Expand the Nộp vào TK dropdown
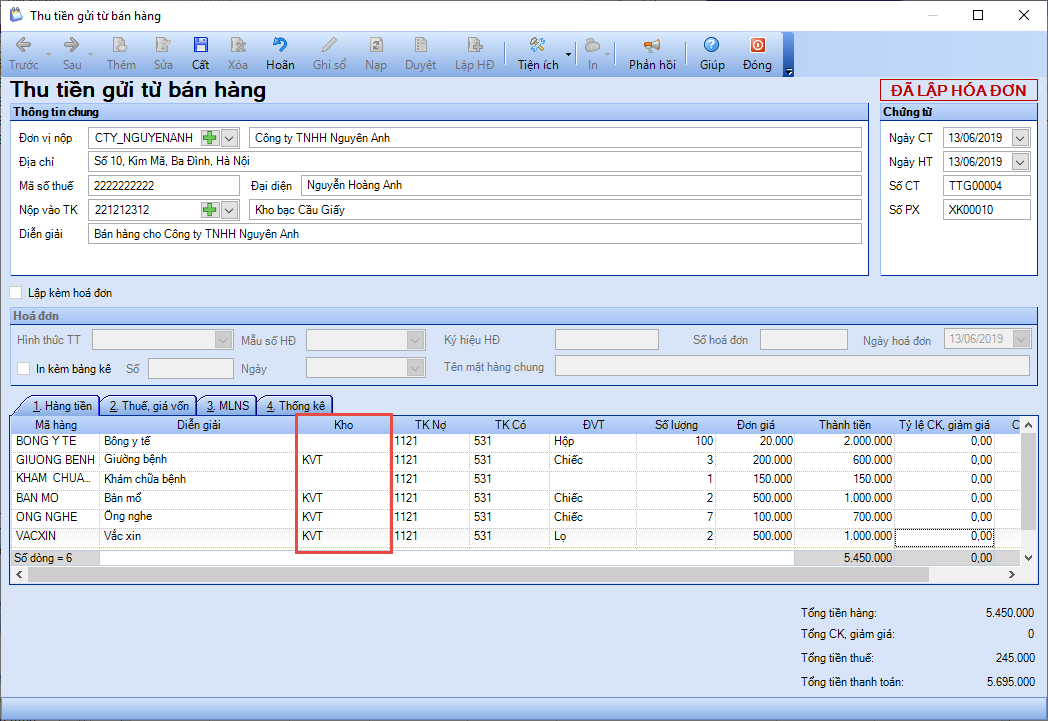1048x721 pixels. (x=229, y=210)
